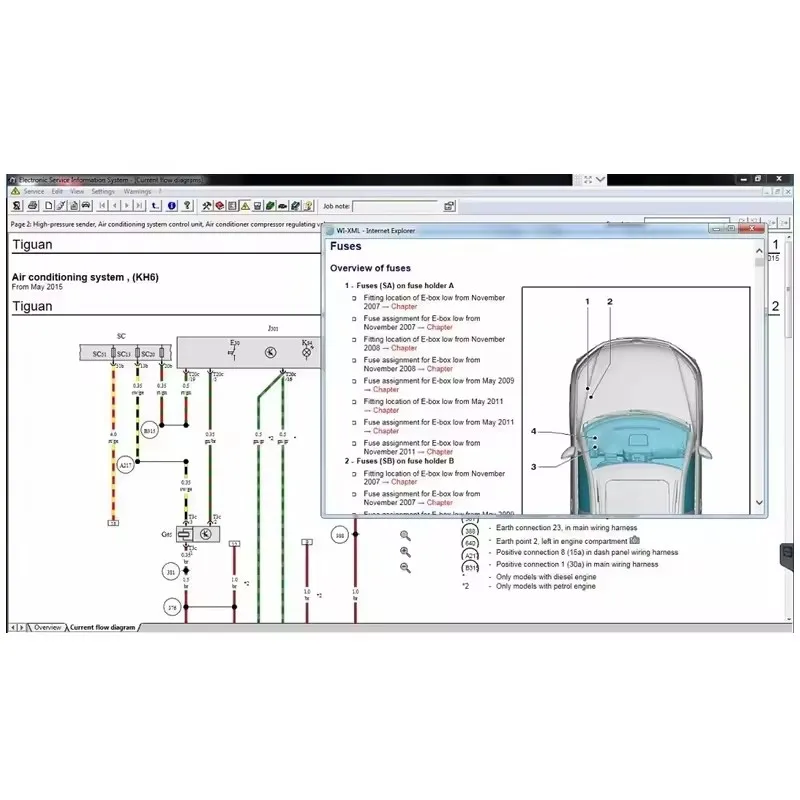The width and height of the screenshot is (800, 800).
Task: Select the Current flow diagram tab
Action: (x=103, y=627)
